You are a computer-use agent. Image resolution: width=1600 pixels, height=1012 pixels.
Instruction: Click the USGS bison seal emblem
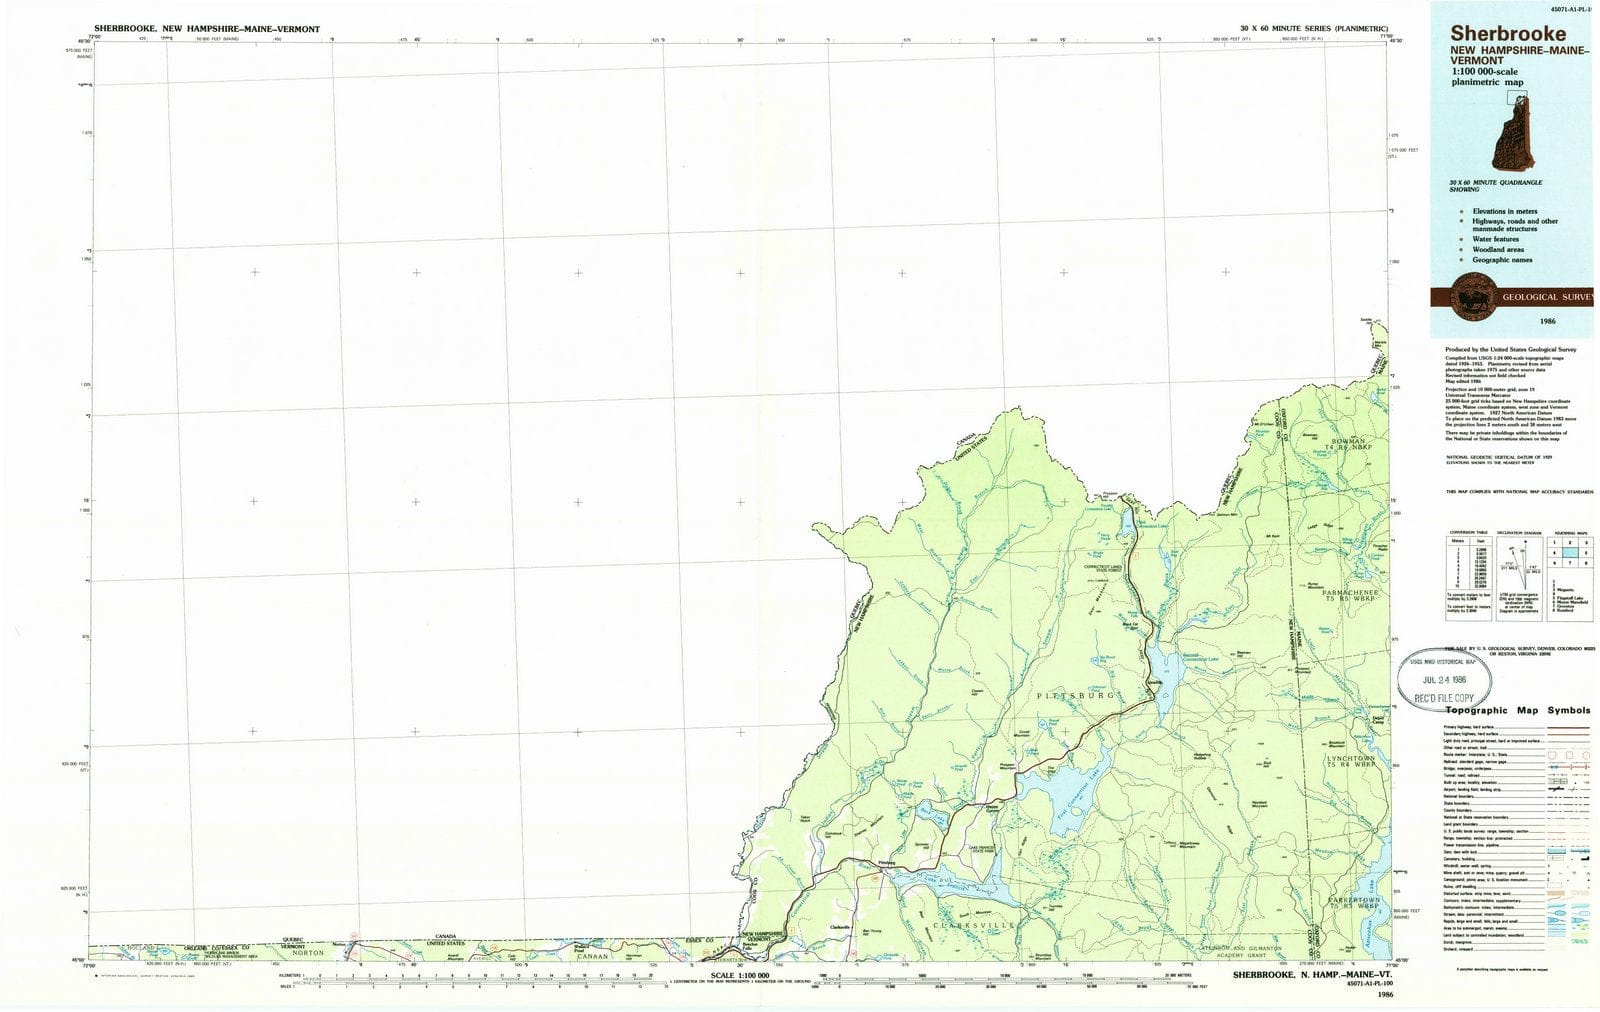[1472, 295]
